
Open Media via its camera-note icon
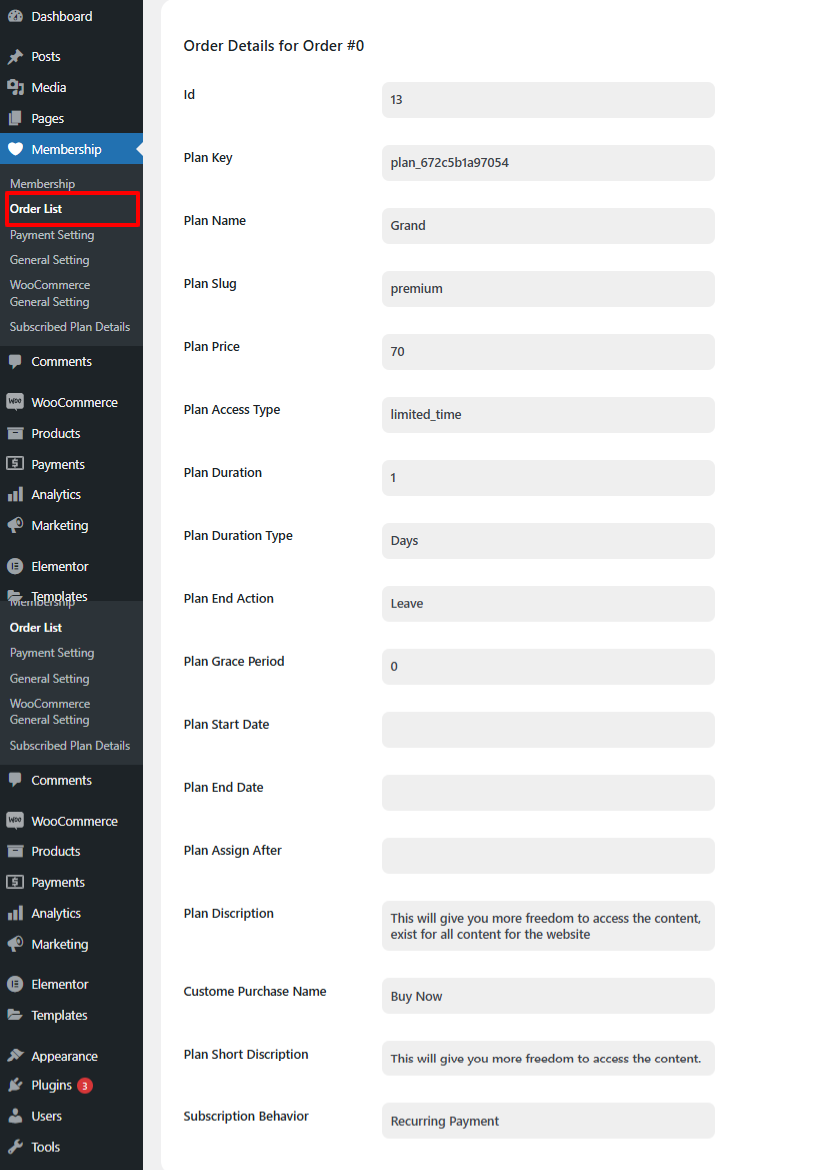[x=15, y=87]
